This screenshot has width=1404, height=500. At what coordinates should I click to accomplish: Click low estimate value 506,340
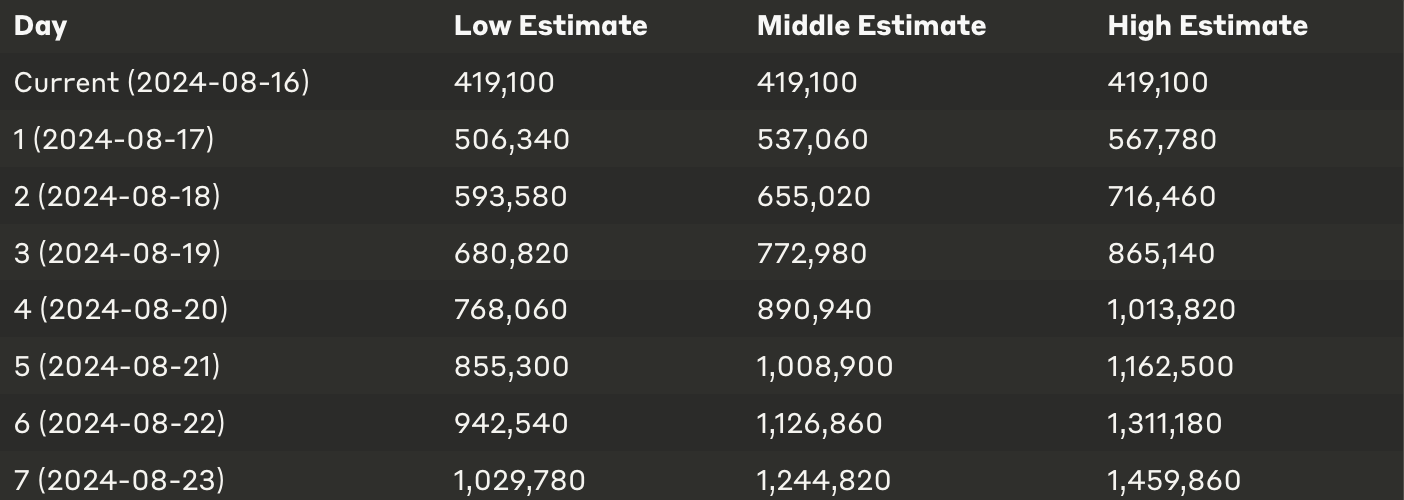[x=512, y=139]
